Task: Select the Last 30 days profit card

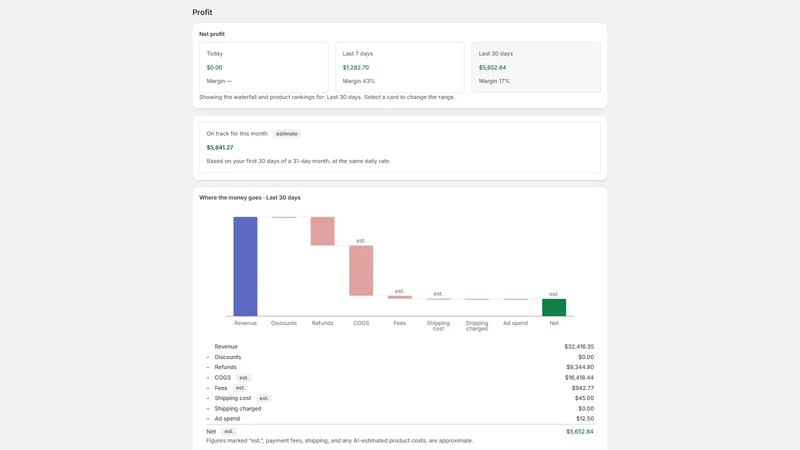Action: (536, 67)
